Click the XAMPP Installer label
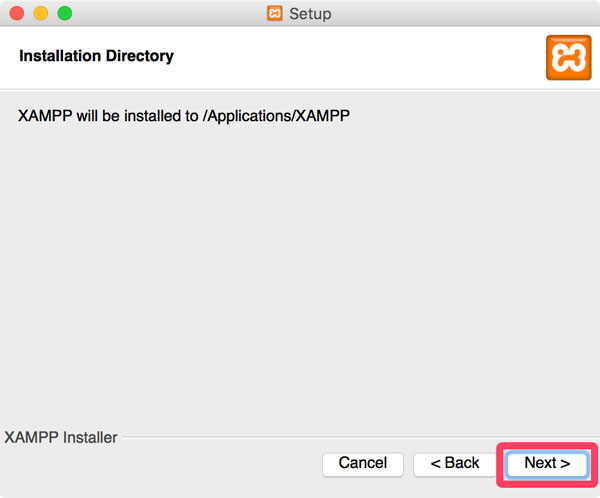 coord(60,438)
